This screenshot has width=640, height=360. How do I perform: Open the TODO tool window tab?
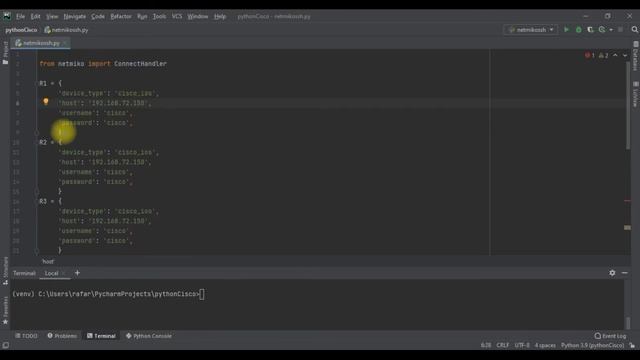tap(27, 336)
